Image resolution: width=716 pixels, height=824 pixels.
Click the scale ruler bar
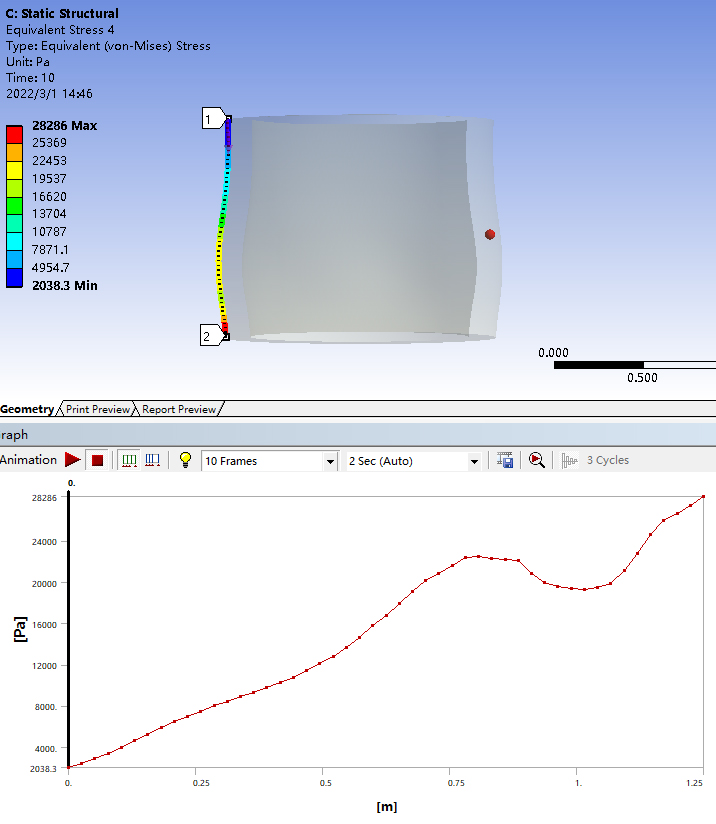pos(635,365)
